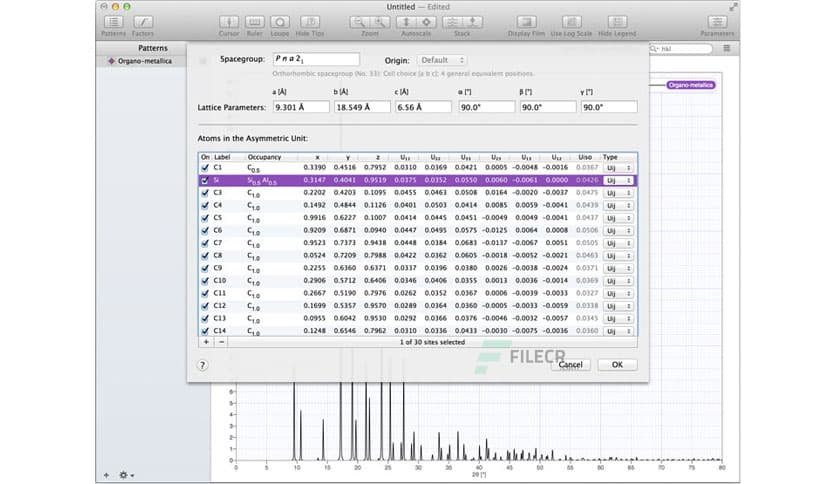This screenshot has width=836, height=484.
Task: Click the Occupancy column header
Action: (x=265, y=157)
